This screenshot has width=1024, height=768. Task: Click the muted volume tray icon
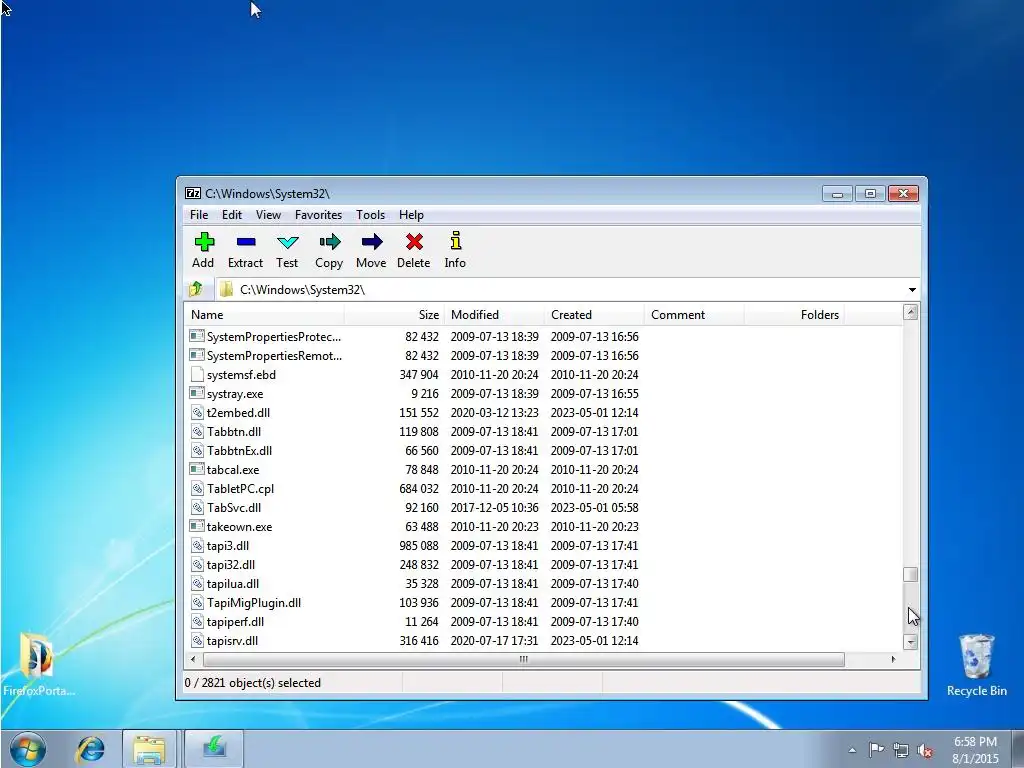pyautogui.click(x=925, y=750)
